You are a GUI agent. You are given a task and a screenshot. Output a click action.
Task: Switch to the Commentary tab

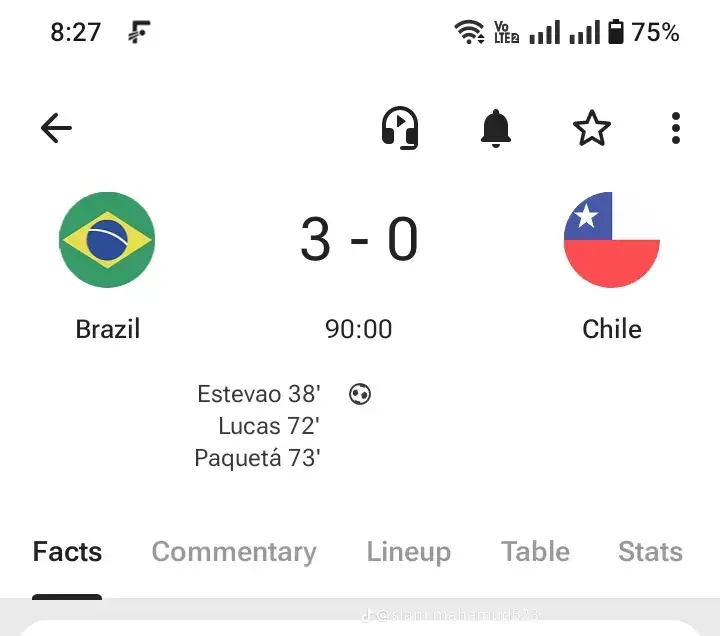(x=234, y=552)
